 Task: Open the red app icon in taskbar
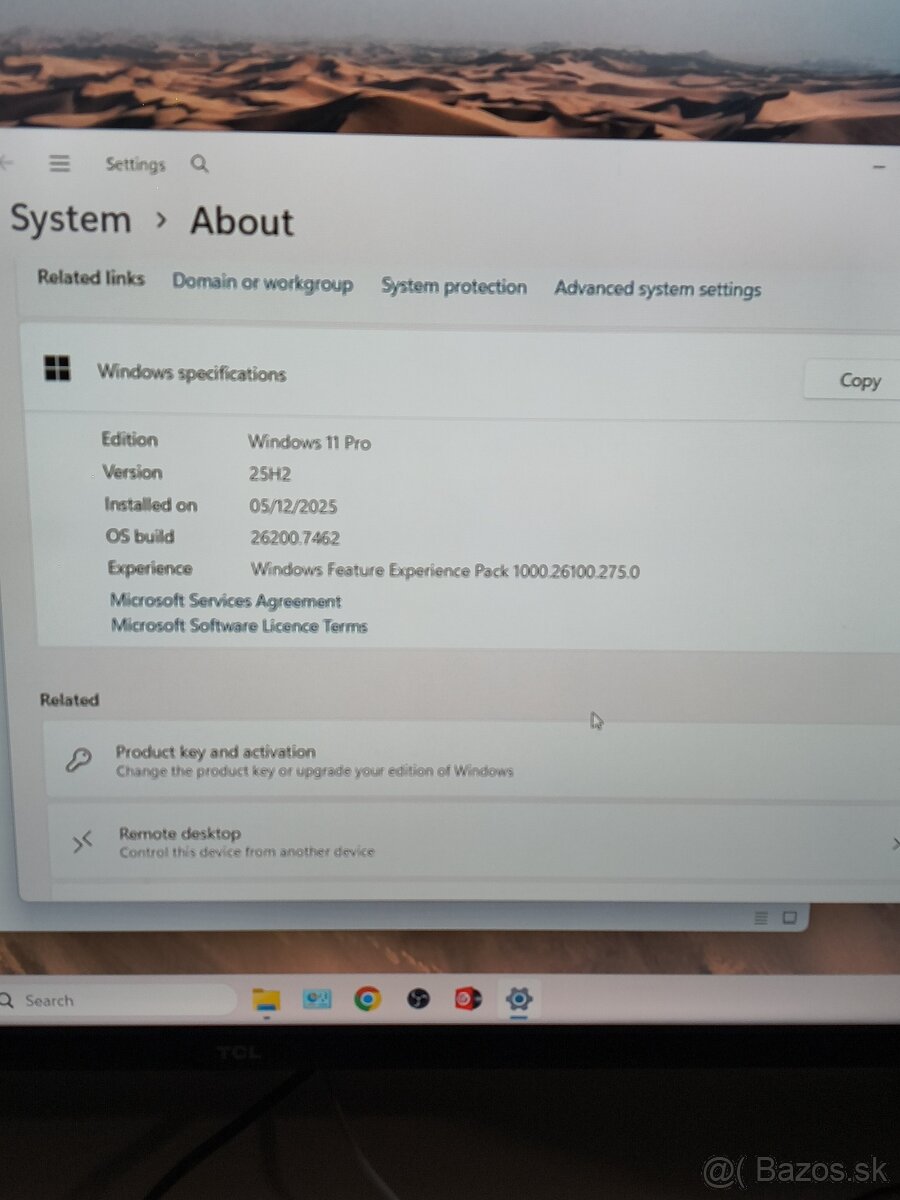pyautogui.click(x=468, y=998)
